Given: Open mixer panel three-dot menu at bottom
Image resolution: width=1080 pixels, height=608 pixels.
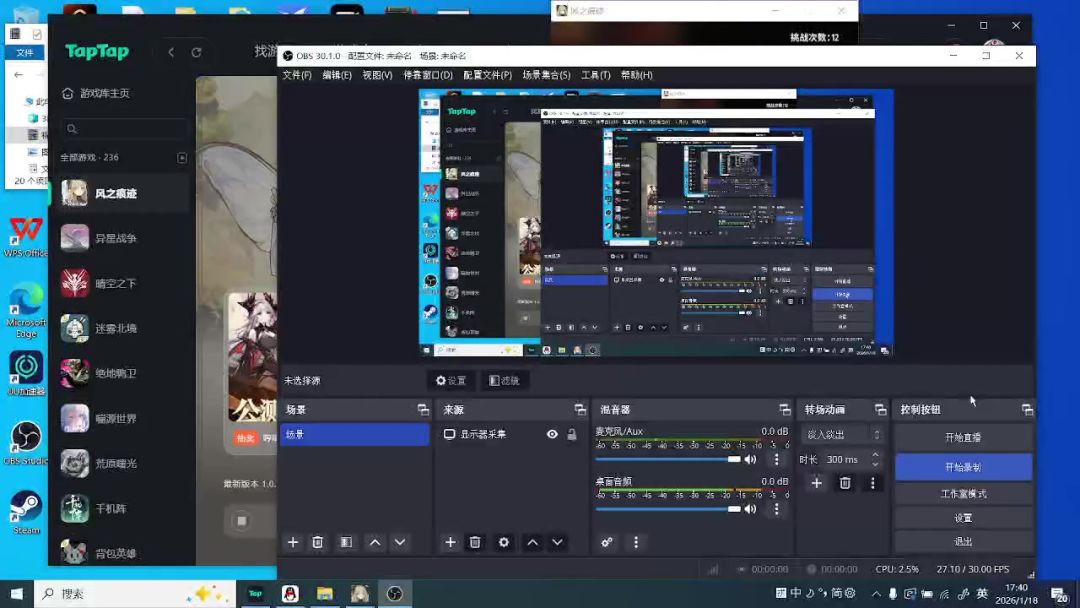Looking at the screenshot, I should (636, 543).
